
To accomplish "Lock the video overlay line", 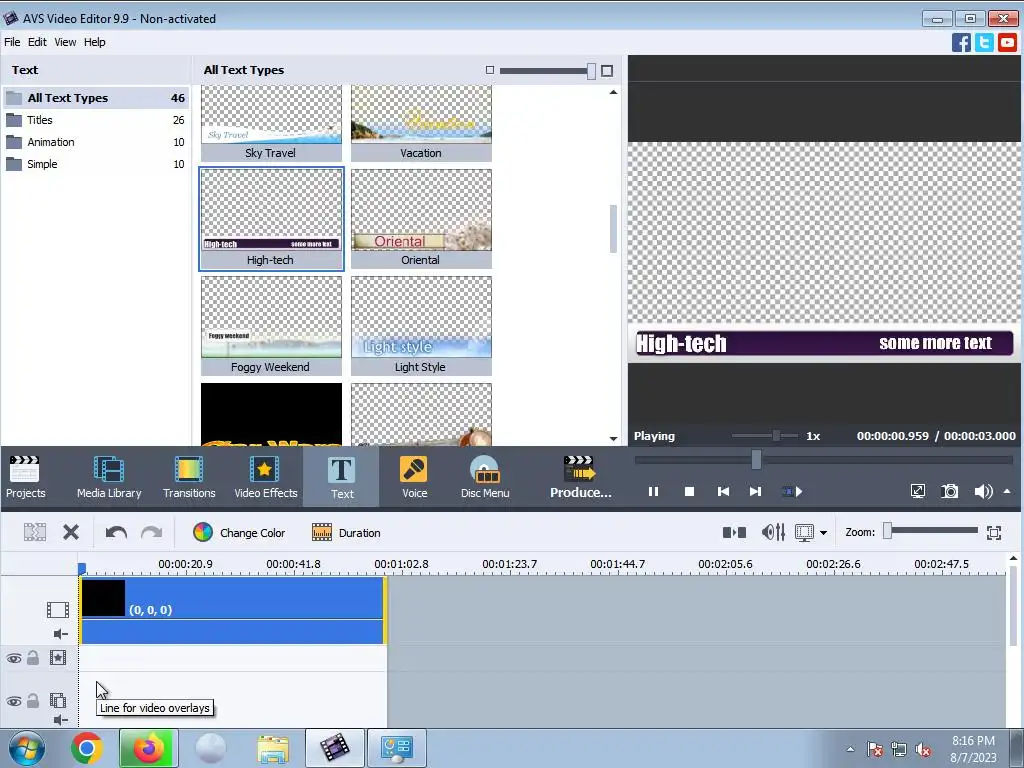I will [33, 701].
